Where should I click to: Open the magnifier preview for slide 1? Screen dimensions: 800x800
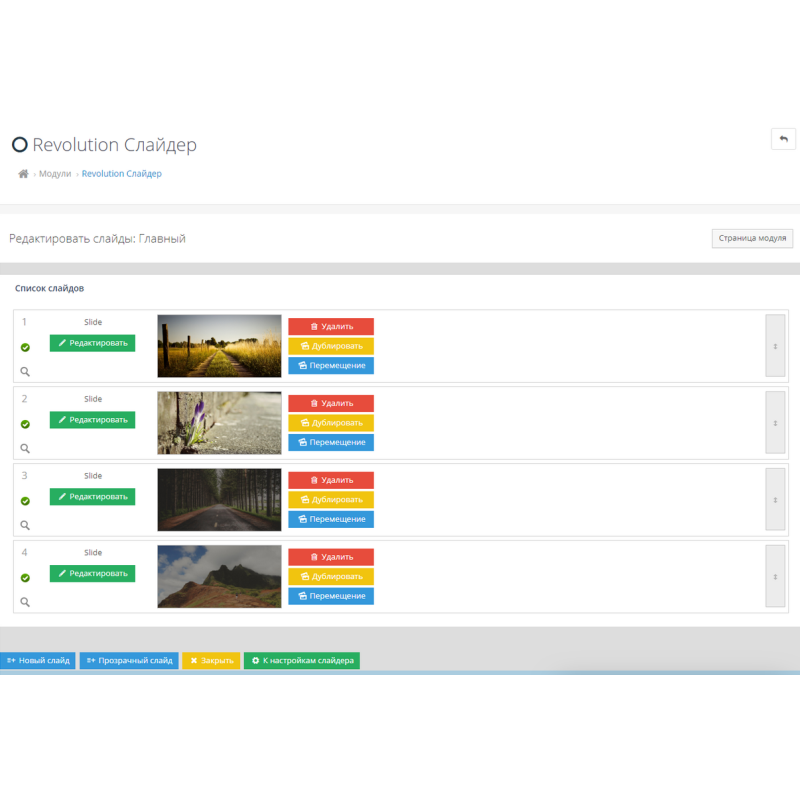(25, 371)
